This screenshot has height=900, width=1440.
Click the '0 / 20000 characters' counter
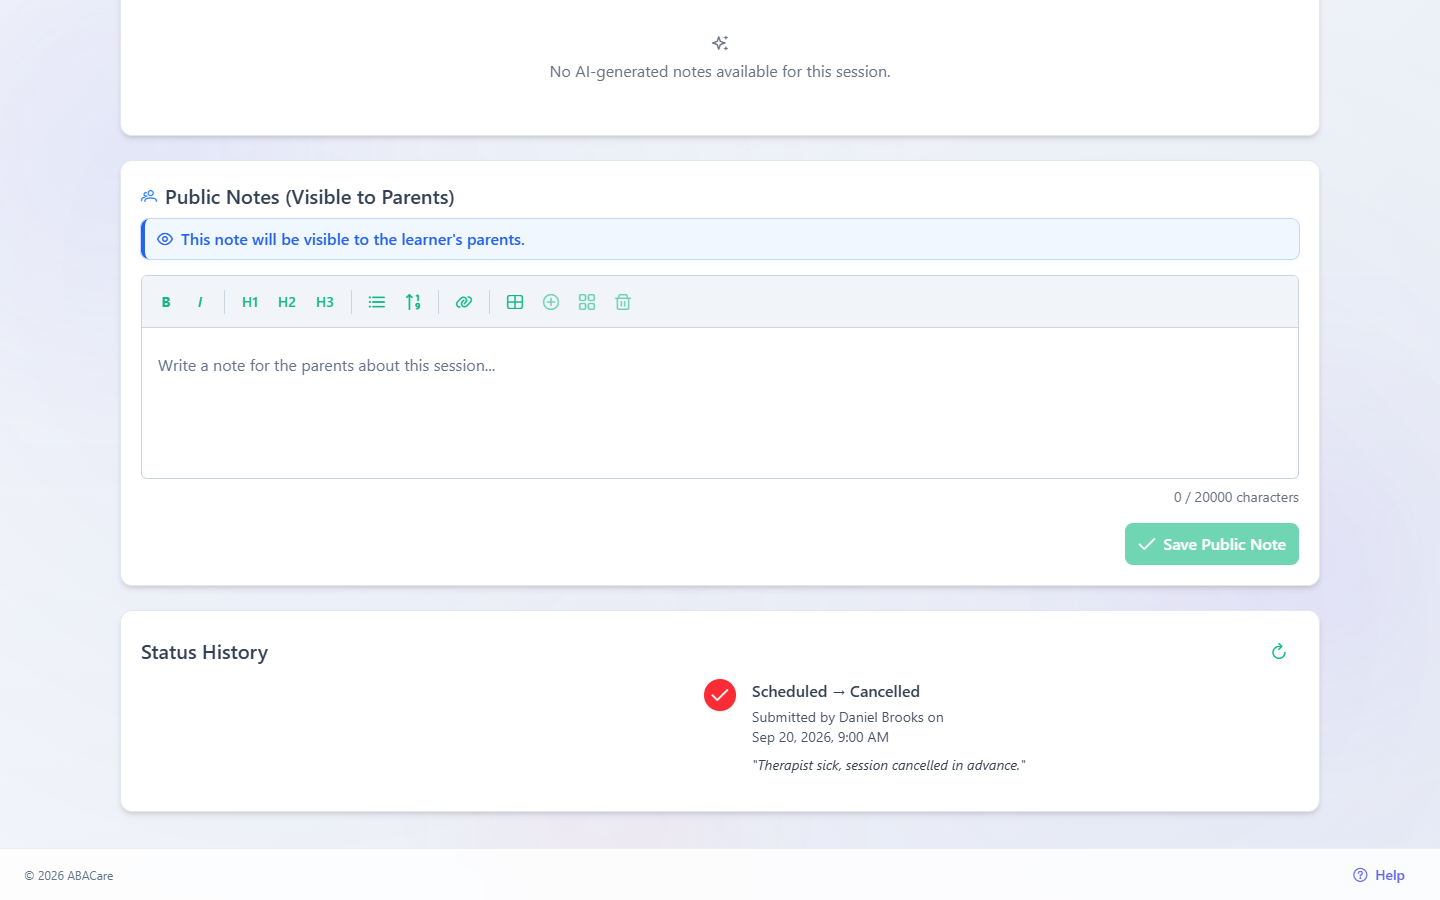coord(1236,497)
